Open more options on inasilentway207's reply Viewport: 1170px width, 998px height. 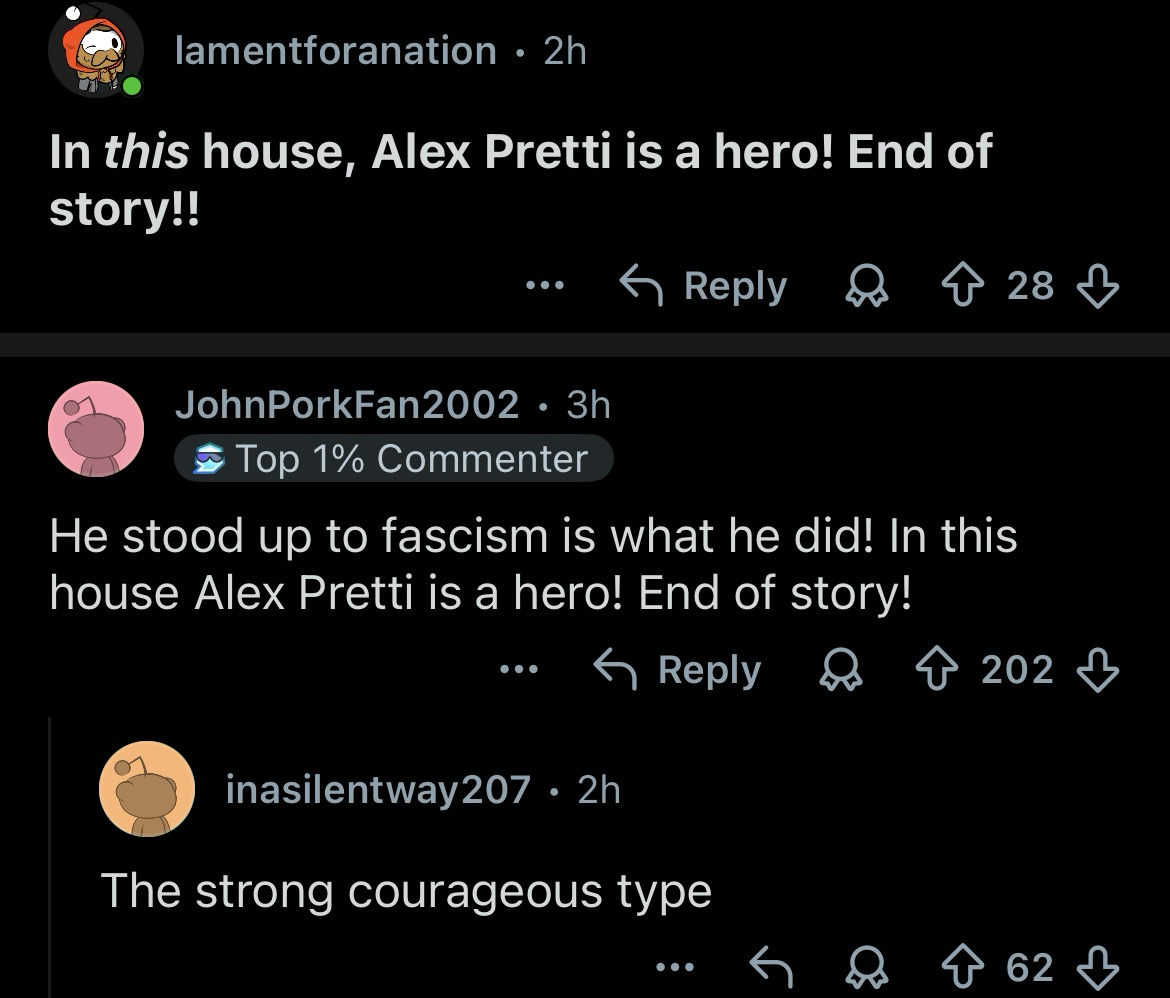point(674,967)
